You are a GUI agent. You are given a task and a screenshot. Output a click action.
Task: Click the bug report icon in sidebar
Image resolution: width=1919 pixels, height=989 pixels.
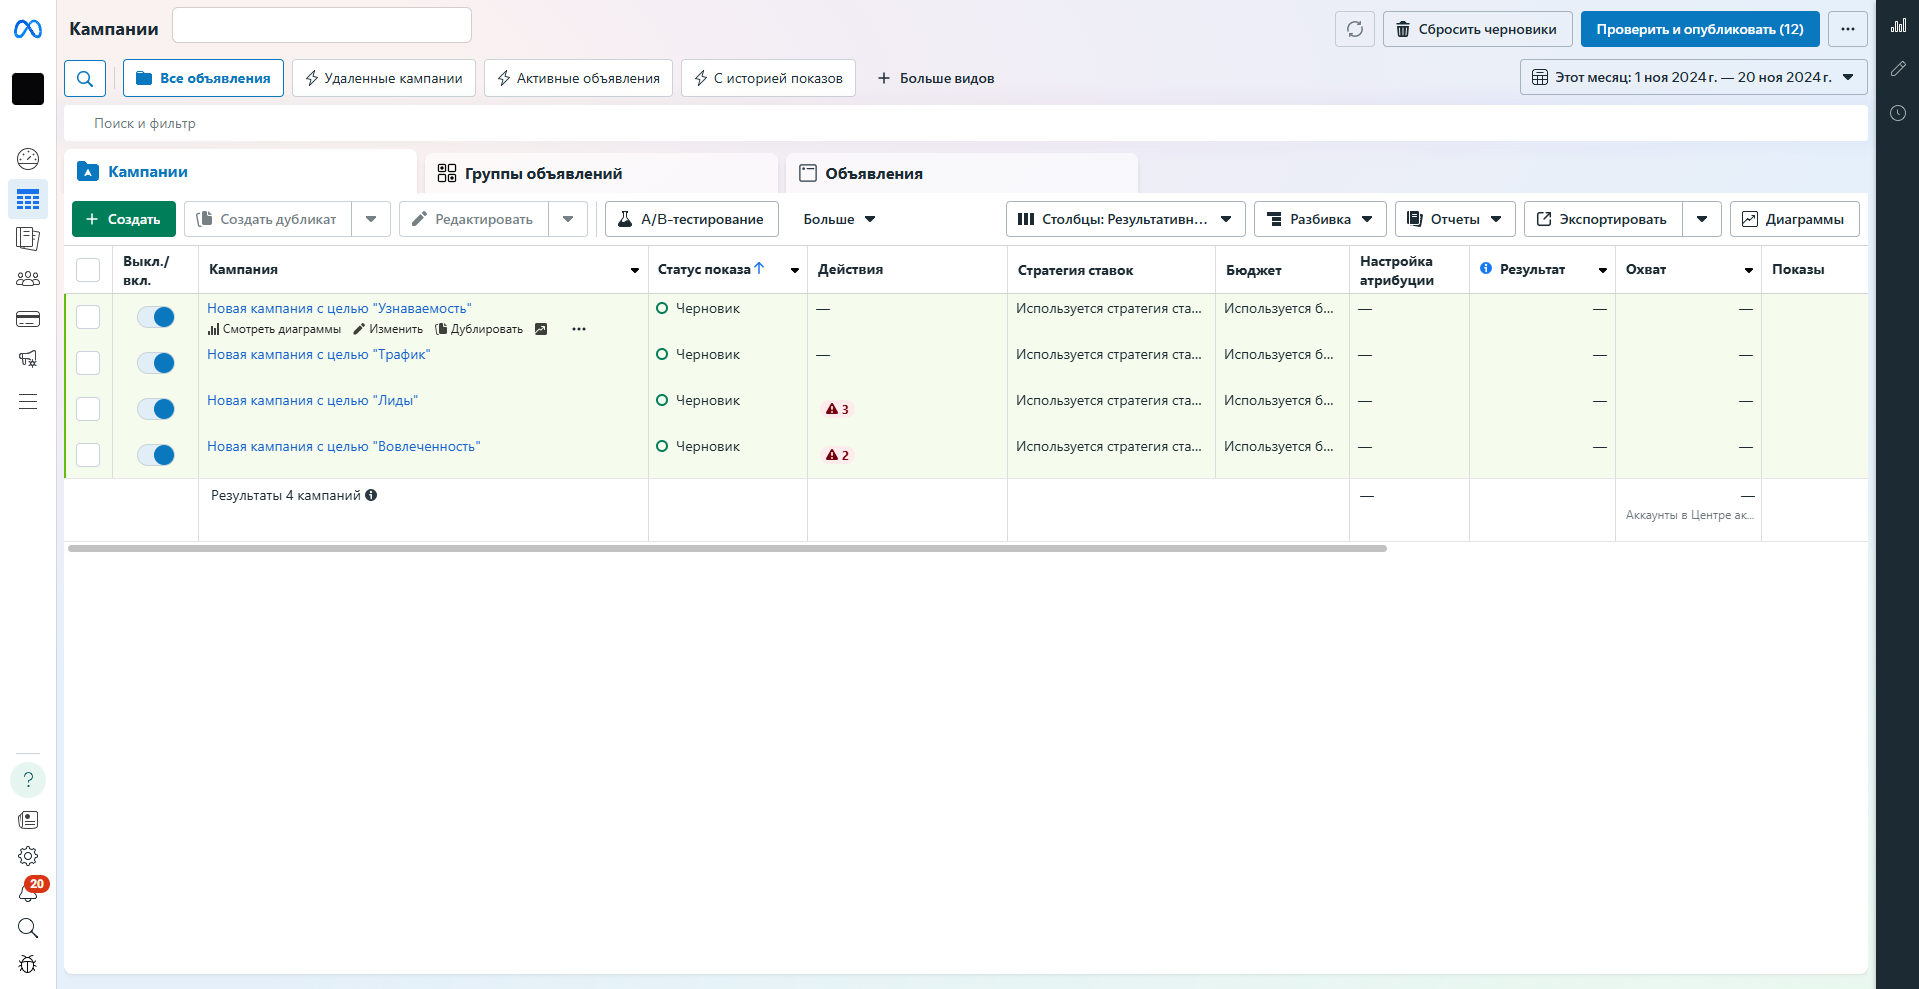coord(28,964)
